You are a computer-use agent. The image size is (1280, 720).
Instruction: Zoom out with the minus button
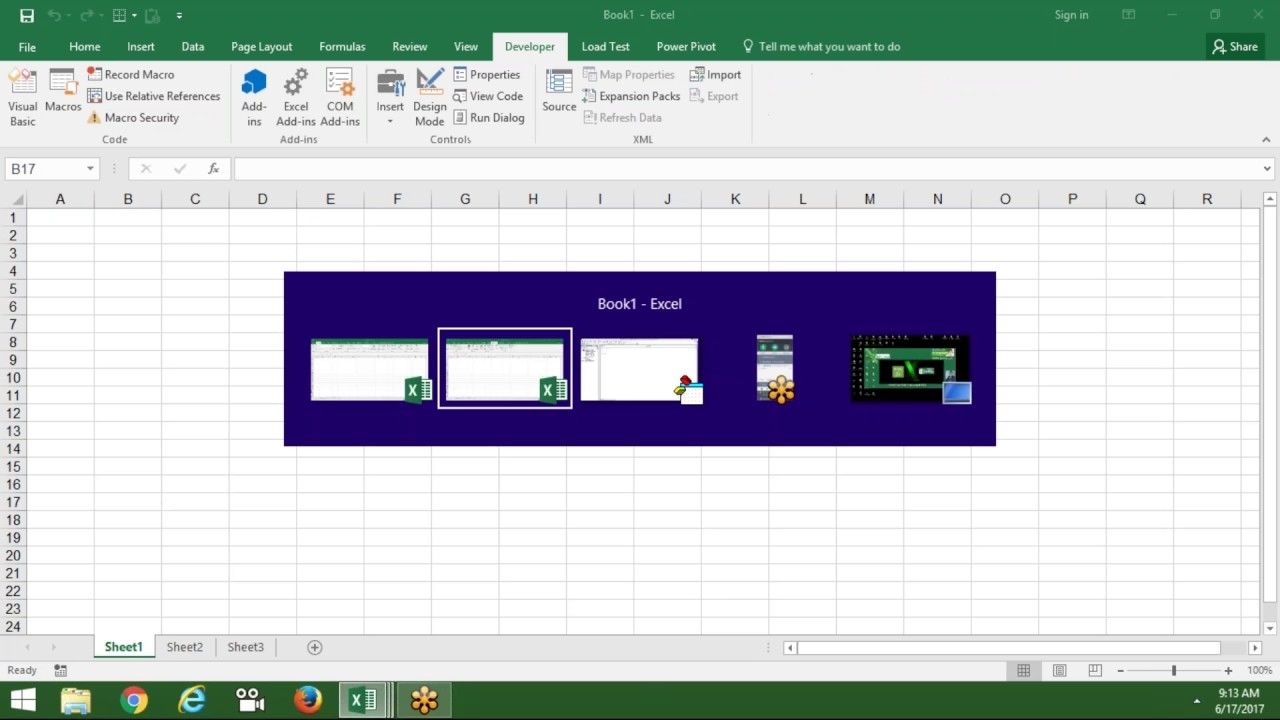1120,670
